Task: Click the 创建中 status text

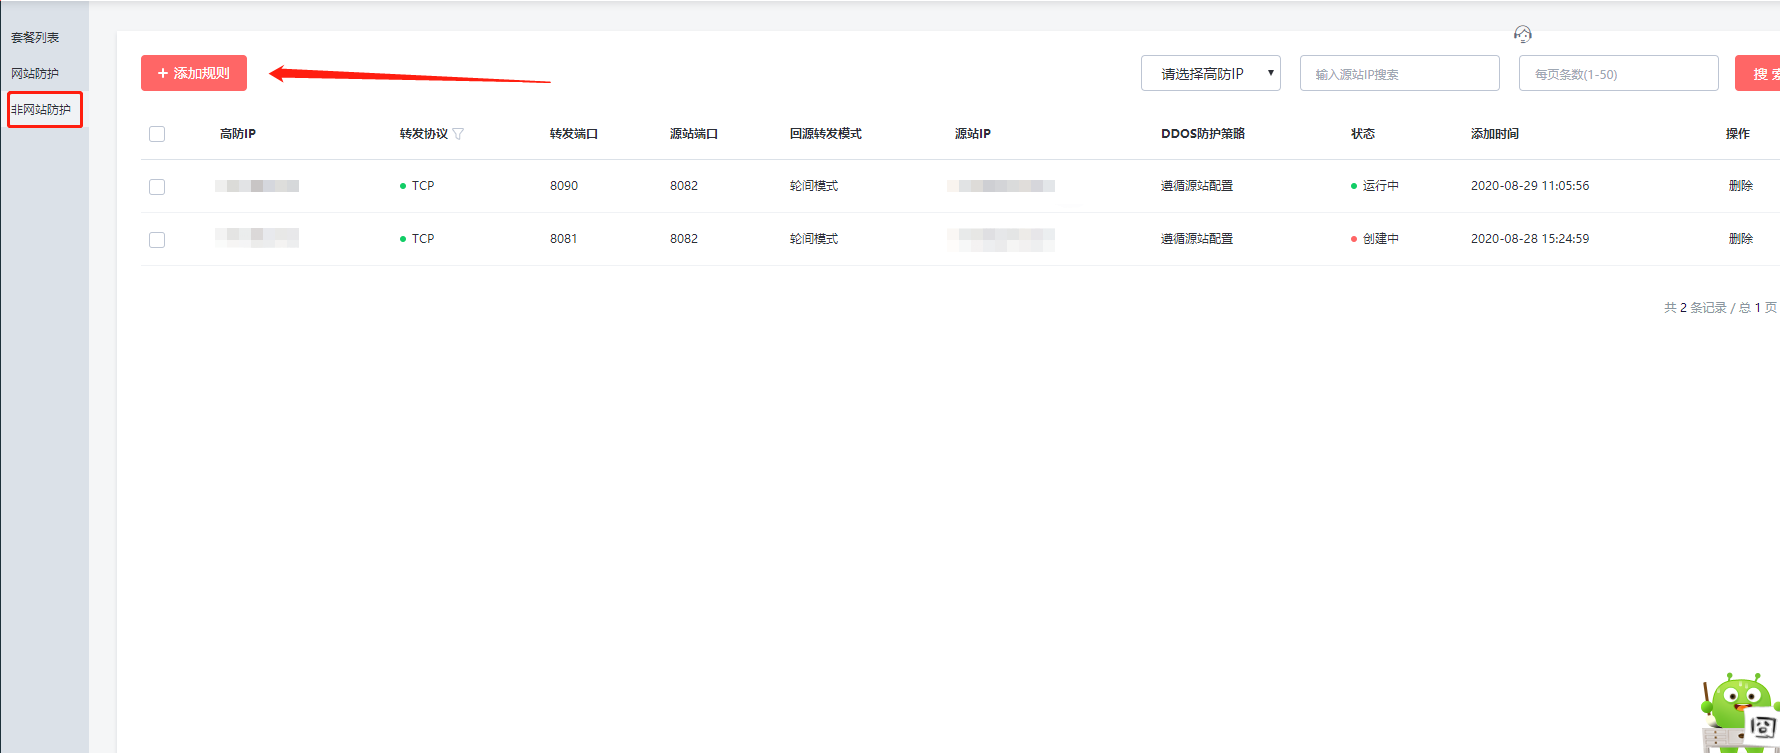Action: click(x=1380, y=239)
